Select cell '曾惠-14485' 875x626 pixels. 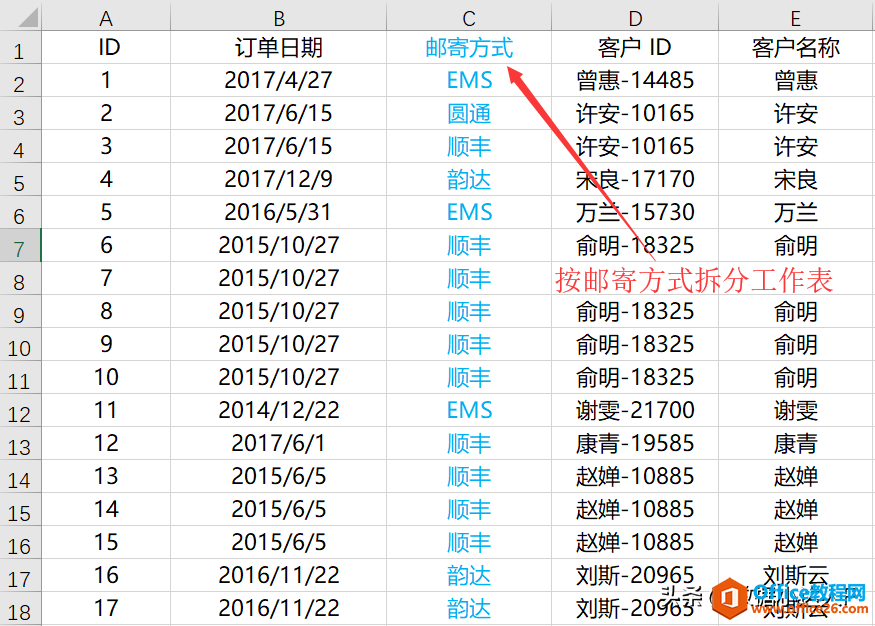(635, 80)
